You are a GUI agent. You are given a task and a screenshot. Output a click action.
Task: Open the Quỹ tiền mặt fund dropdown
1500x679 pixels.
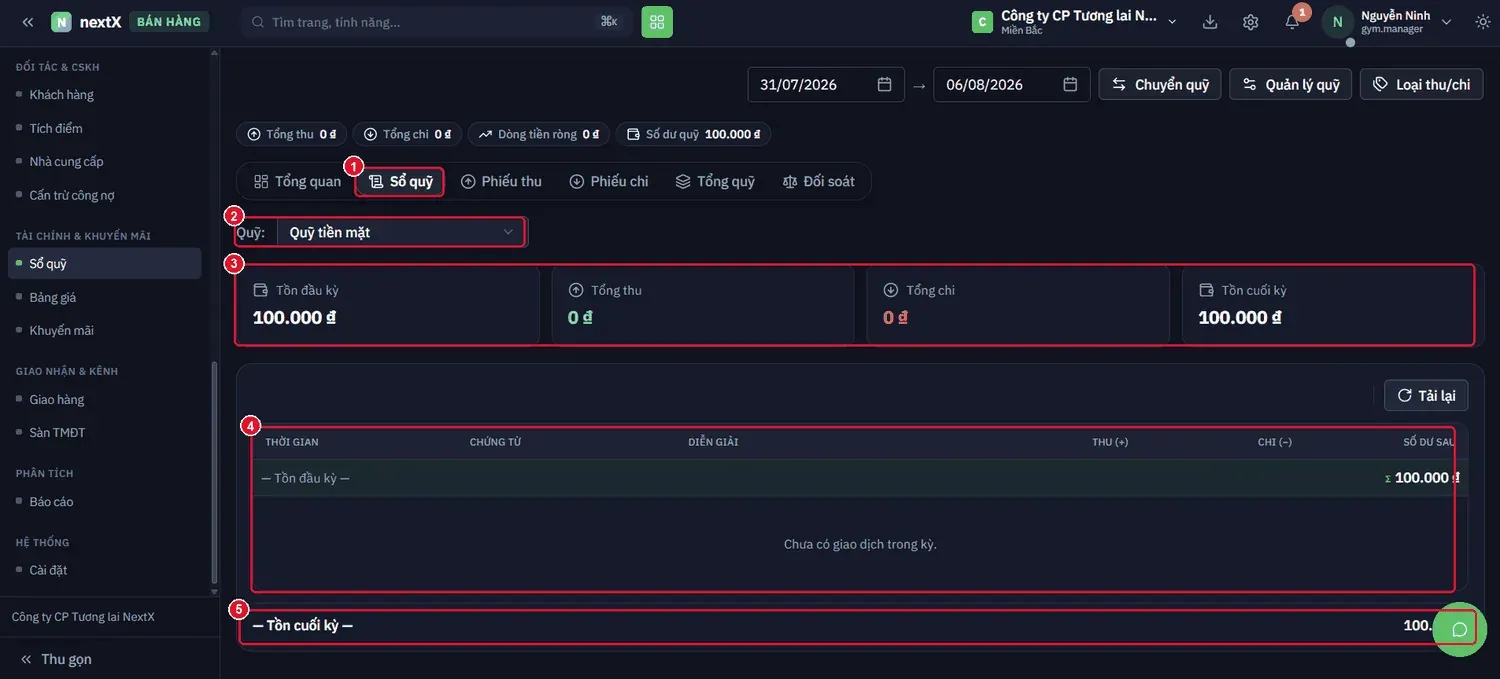pyautogui.click(x=400, y=232)
